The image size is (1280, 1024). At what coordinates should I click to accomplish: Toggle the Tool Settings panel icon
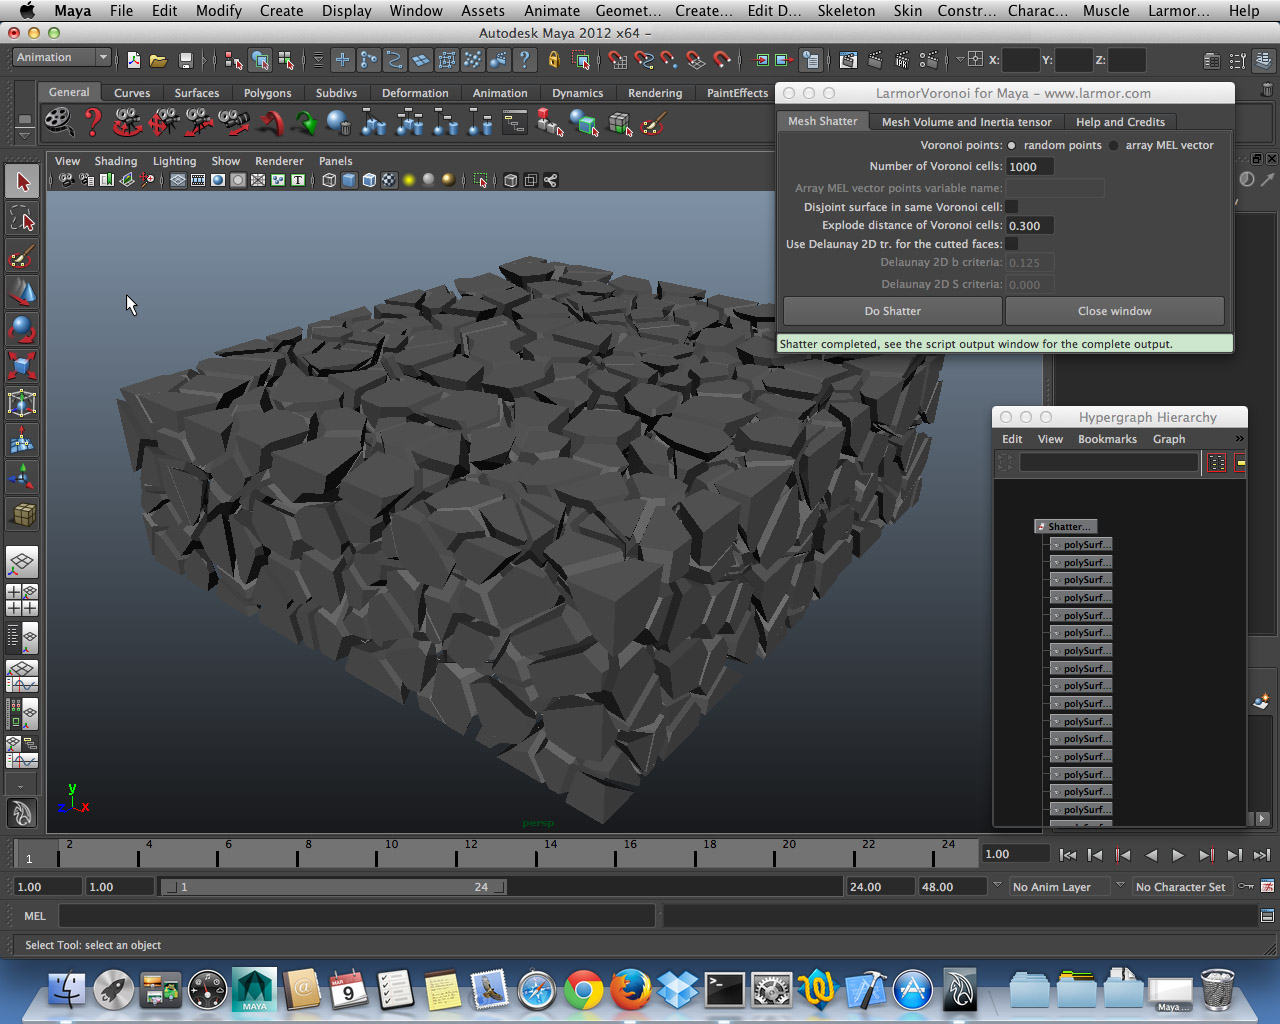pyautogui.click(x=1238, y=61)
